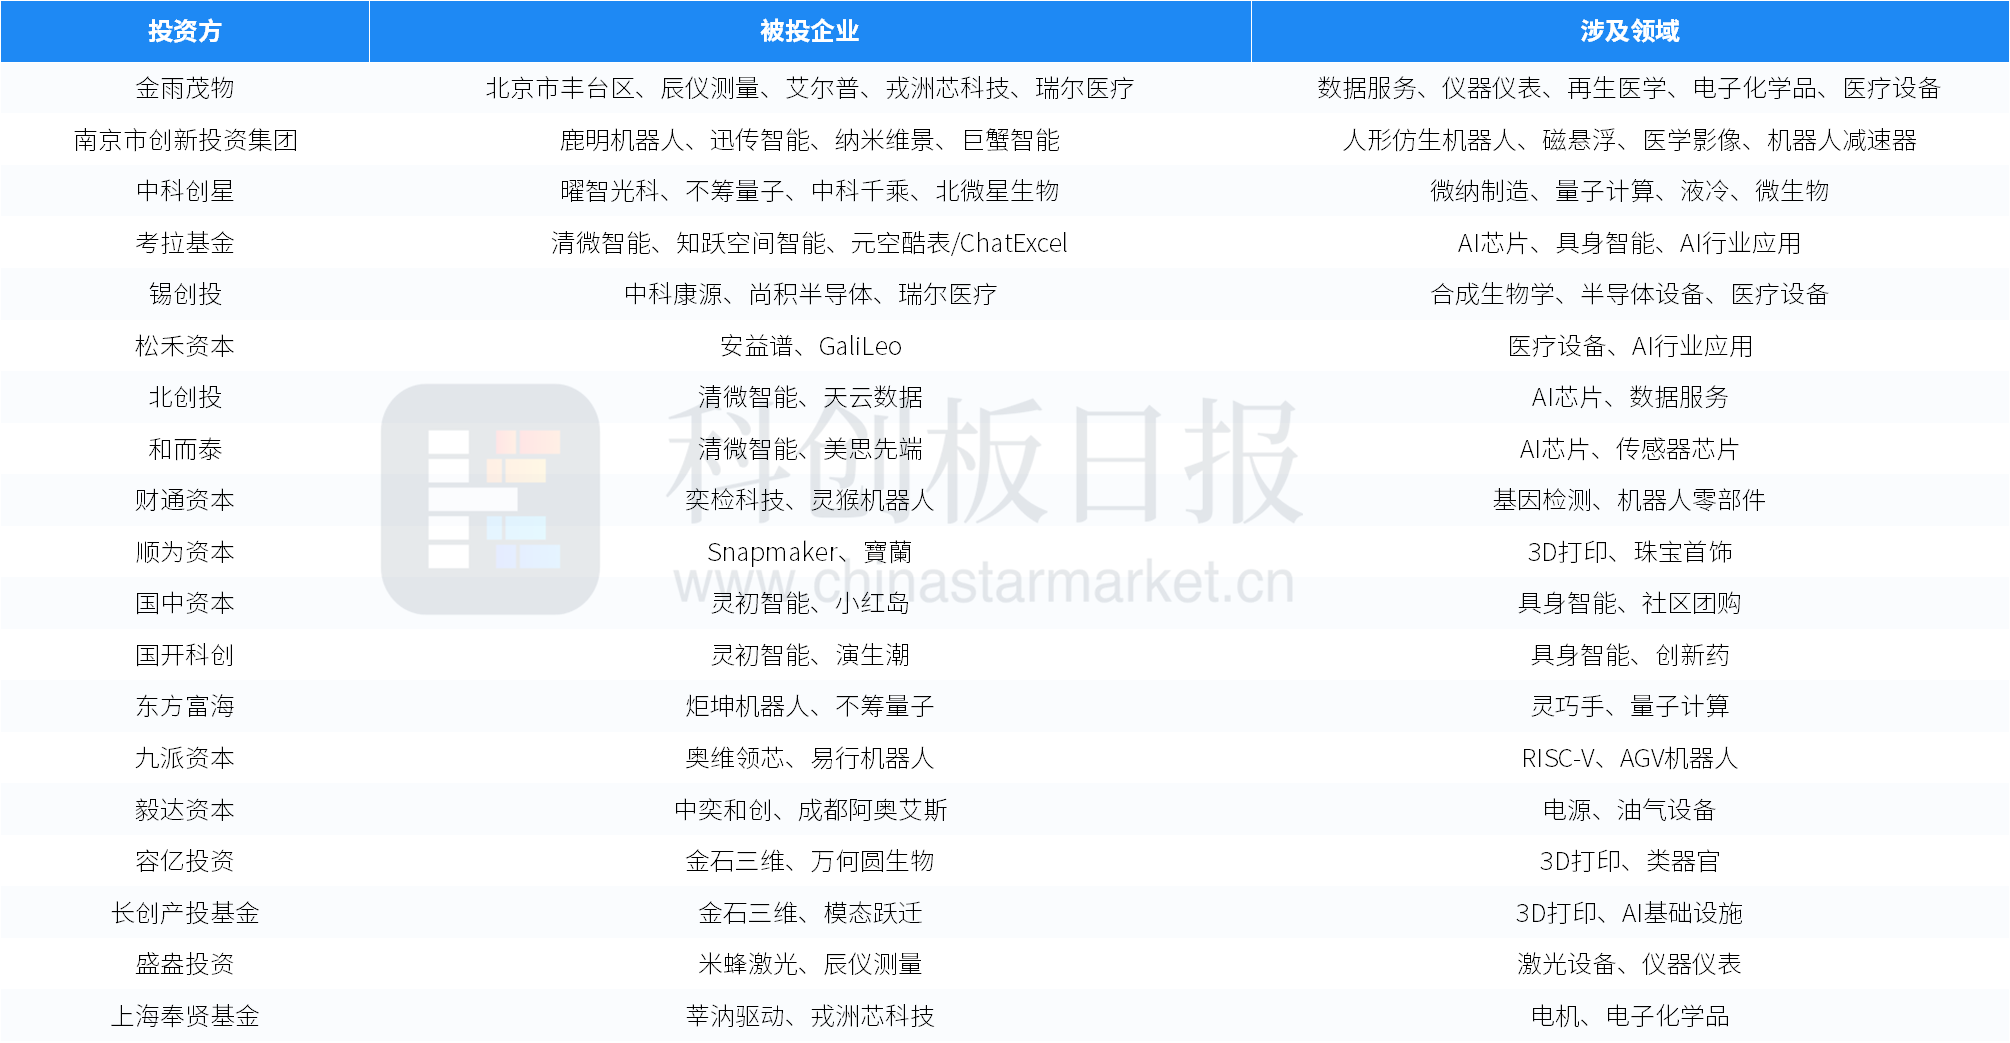The image size is (2010, 1043).
Task: Click investor name 中科创星
Action: coord(185,191)
